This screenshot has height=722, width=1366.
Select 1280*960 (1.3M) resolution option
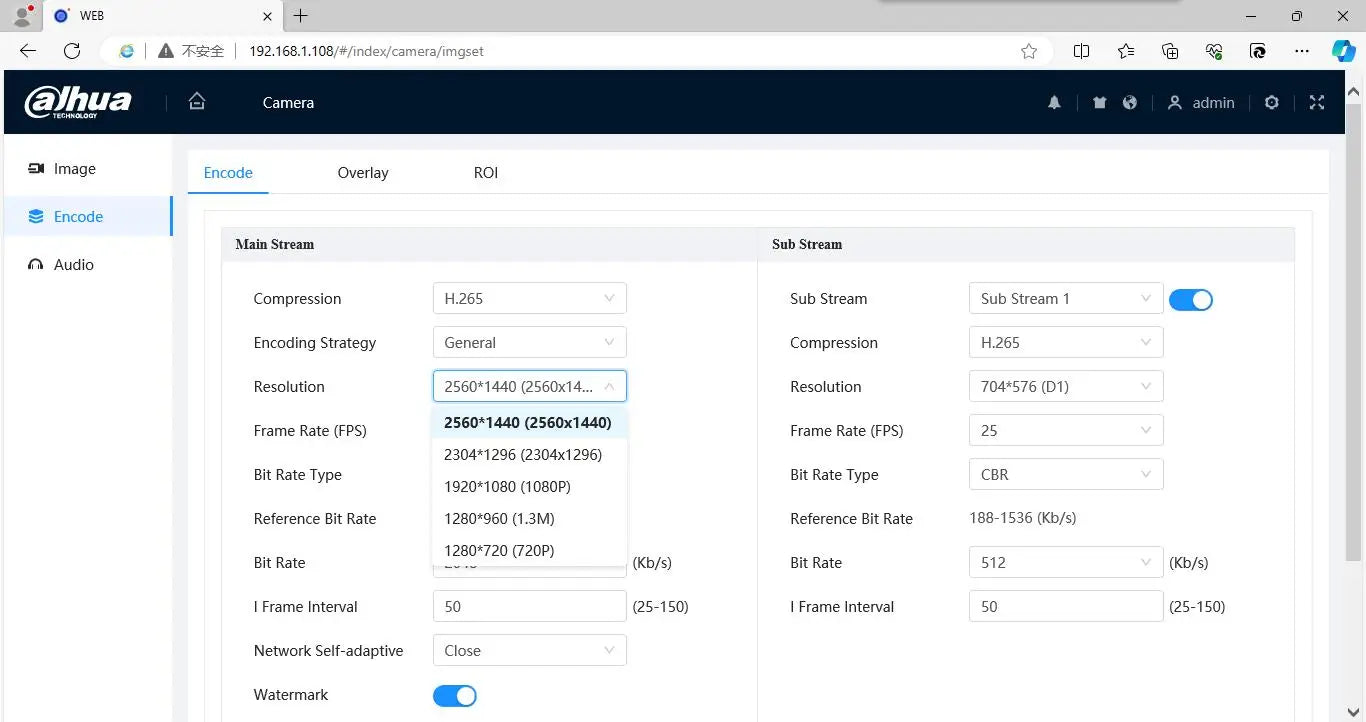pos(529,518)
